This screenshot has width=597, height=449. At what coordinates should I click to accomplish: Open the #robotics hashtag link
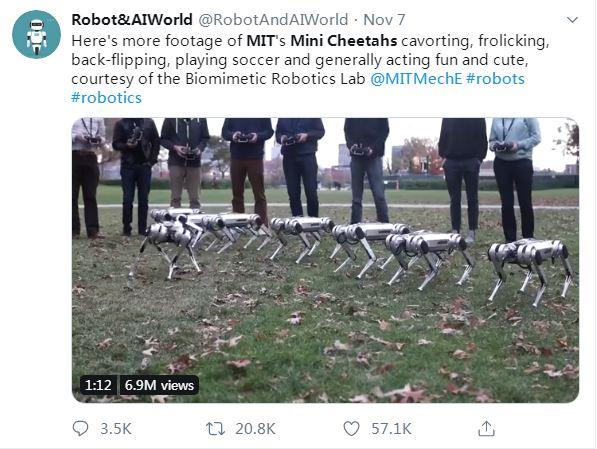pos(106,98)
